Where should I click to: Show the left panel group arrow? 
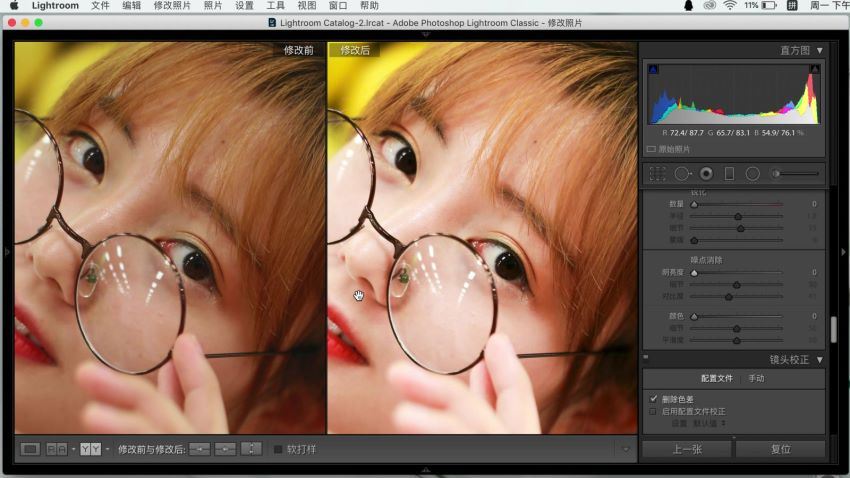(x=7, y=251)
